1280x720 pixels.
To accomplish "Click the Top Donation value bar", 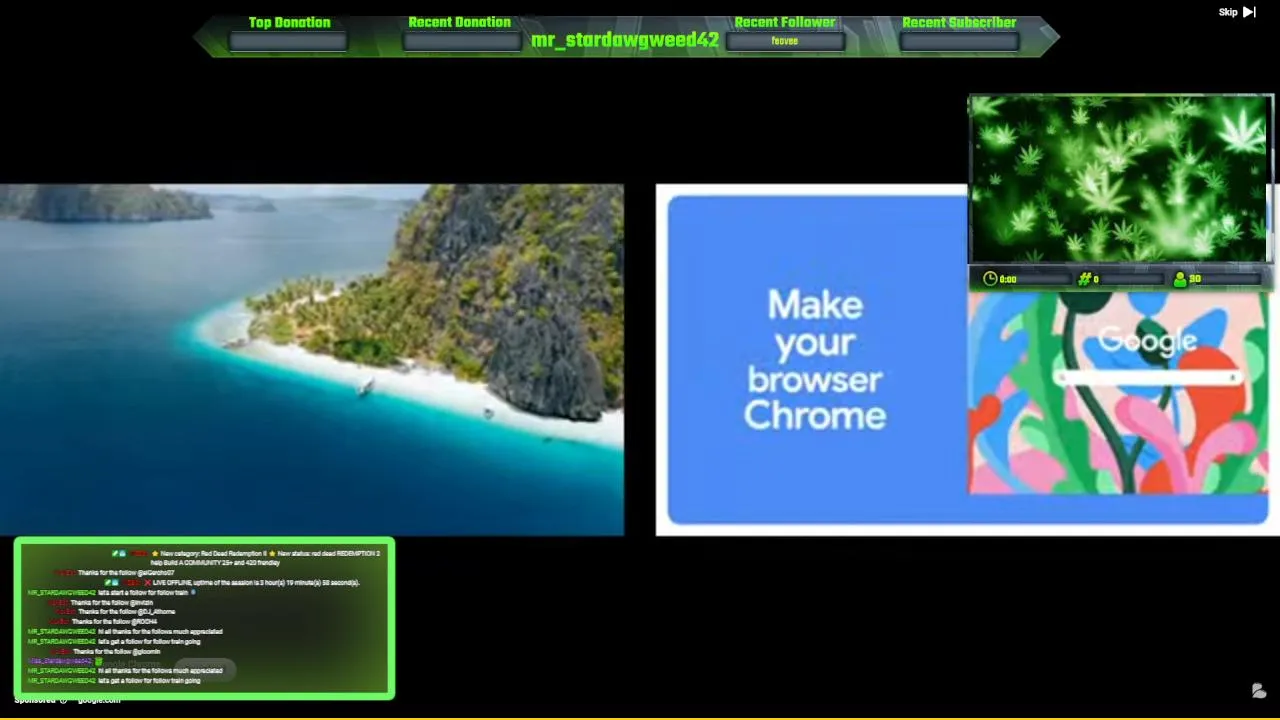I will click(x=289, y=41).
